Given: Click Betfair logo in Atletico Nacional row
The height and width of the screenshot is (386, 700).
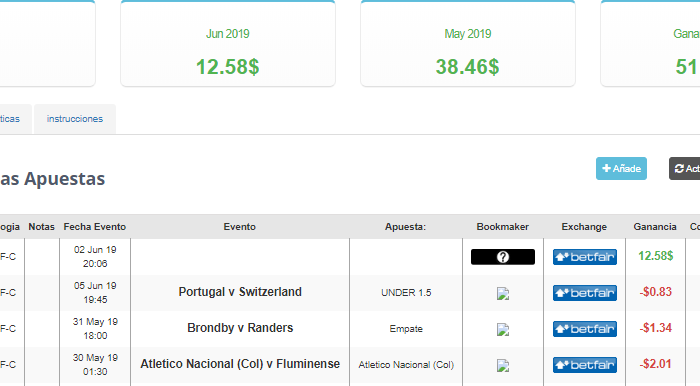Looking at the screenshot, I should tap(585, 365).
